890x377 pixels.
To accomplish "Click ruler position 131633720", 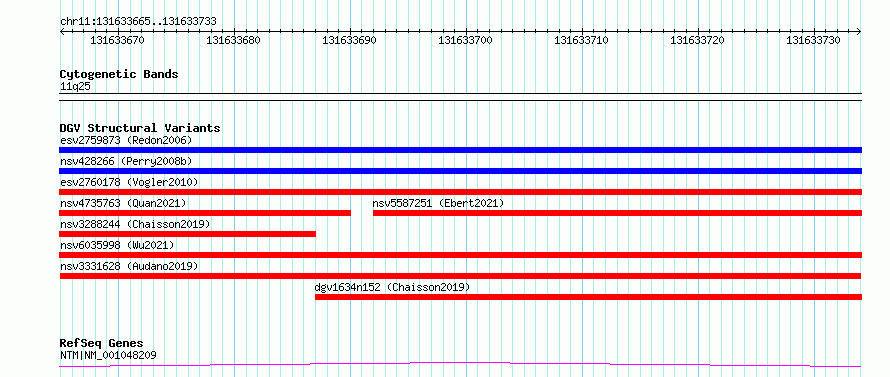I will point(698,40).
